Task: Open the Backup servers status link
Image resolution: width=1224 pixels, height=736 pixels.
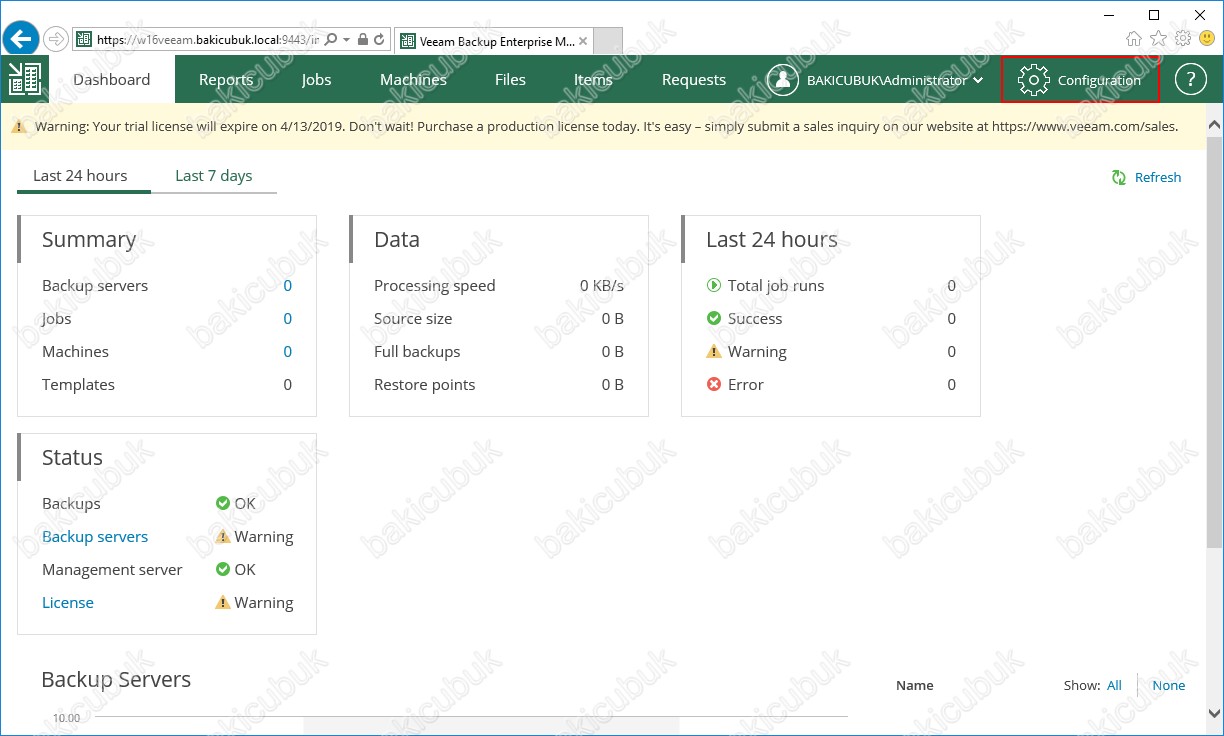Action: pyautogui.click(x=95, y=537)
